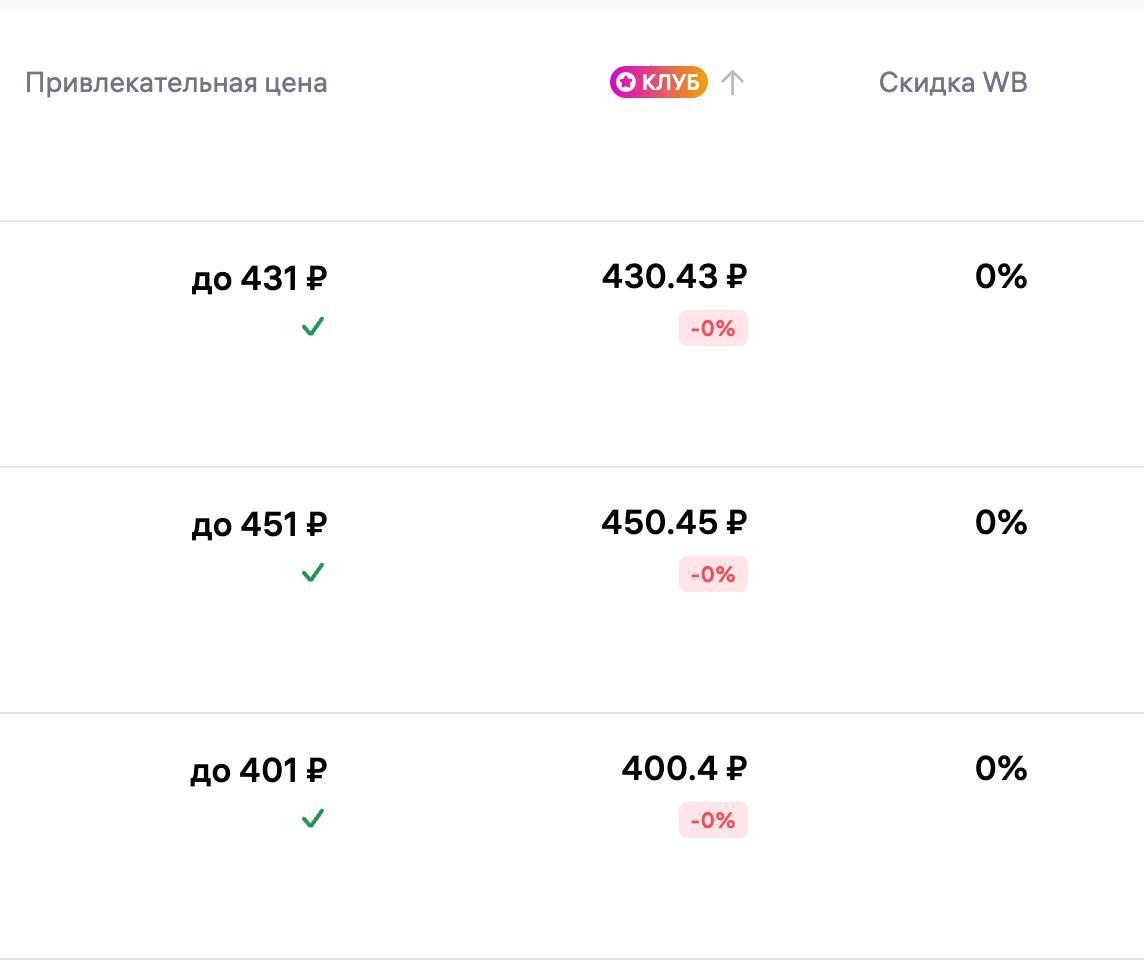Select the Привлекательная цена column header
The width and height of the screenshot is (1144, 976).
(176, 83)
